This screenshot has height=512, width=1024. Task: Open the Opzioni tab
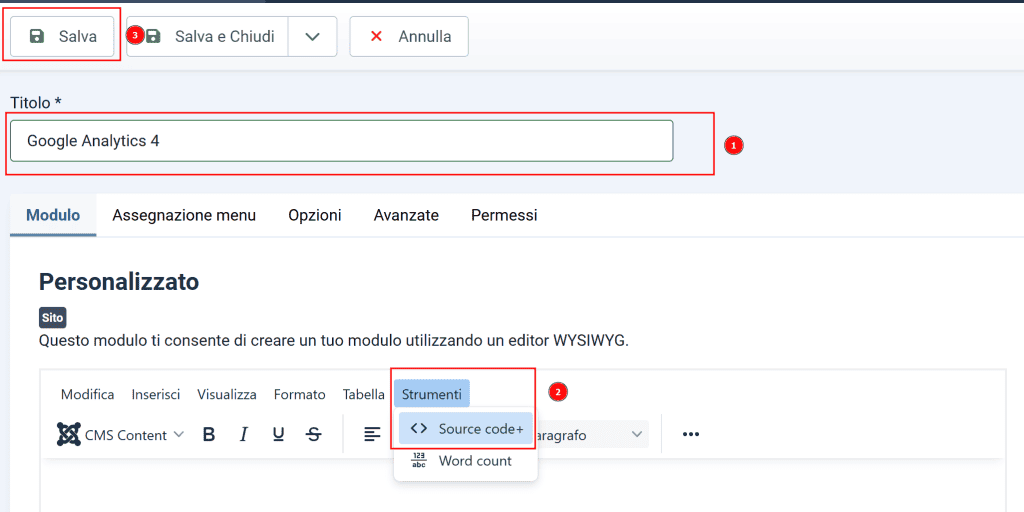pos(315,215)
